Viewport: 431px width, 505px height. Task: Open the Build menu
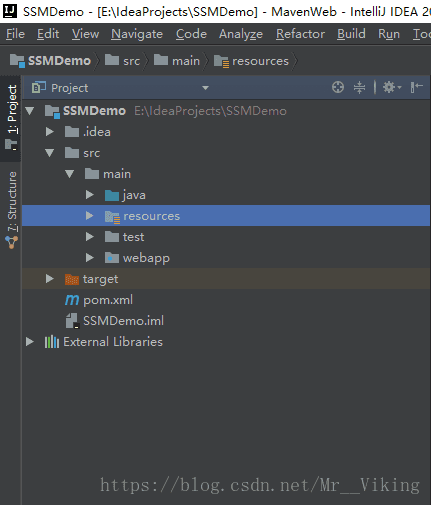[351, 34]
